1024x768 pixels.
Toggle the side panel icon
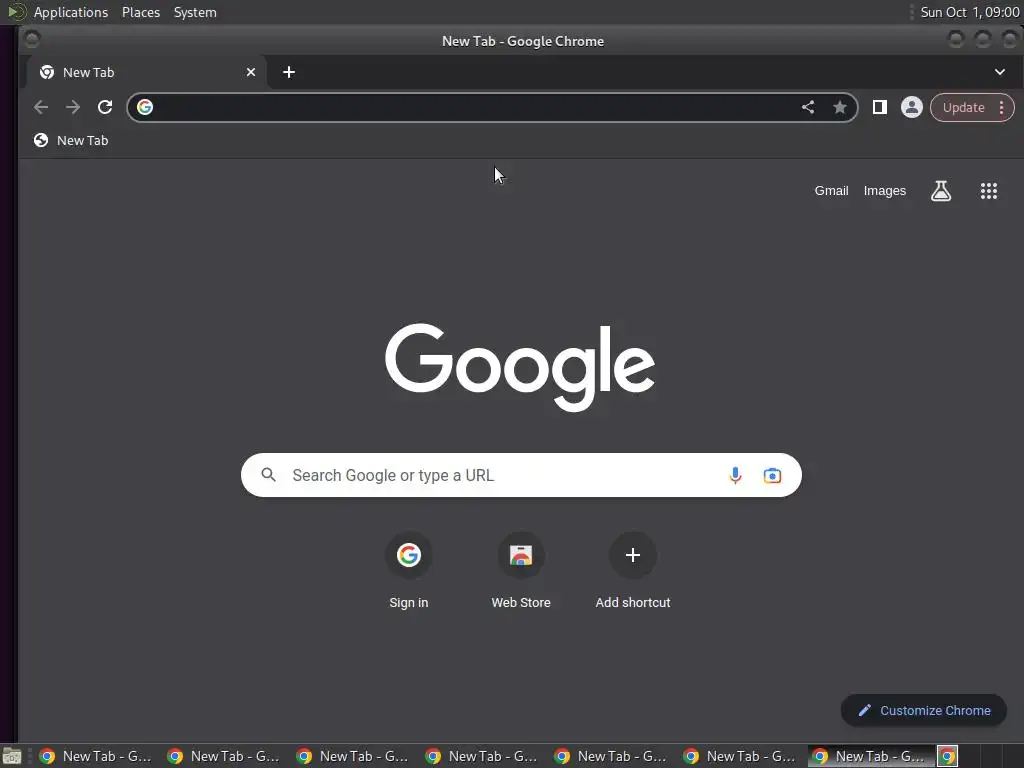pos(880,107)
